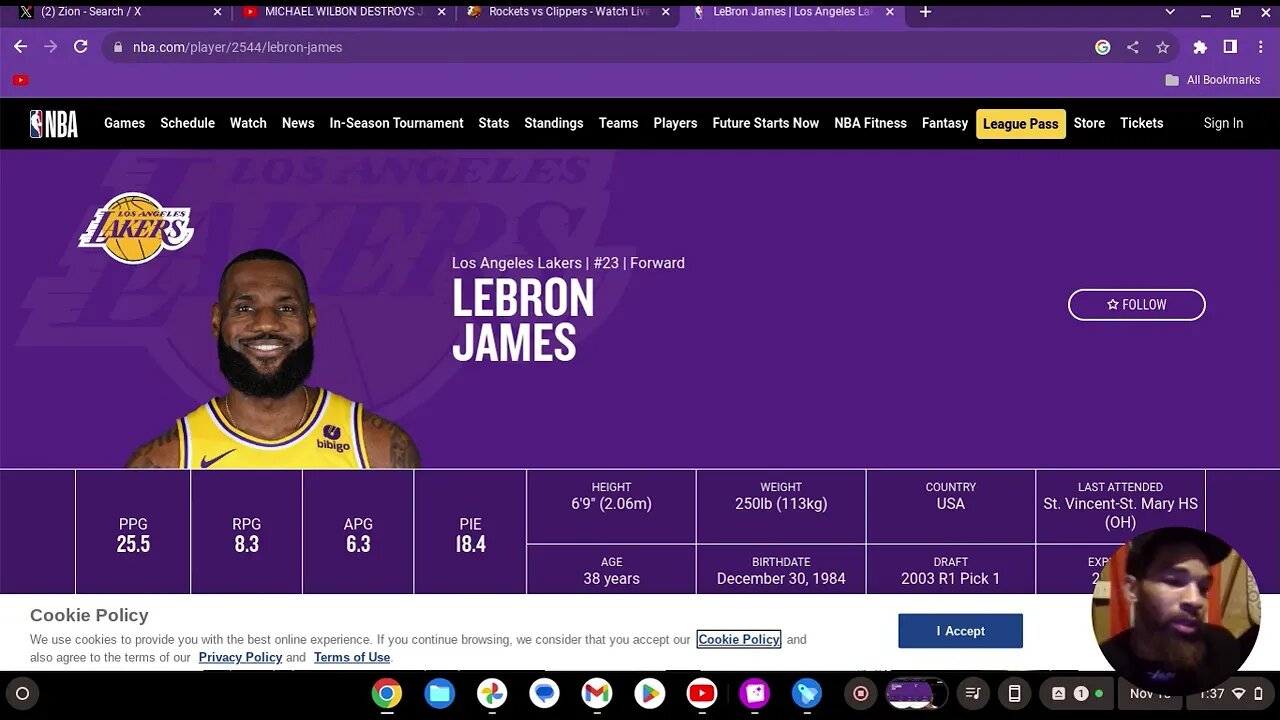Image resolution: width=1280 pixels, height=720 pixels.
Task: Open the Tickets link
Action: pos(1141,123)
